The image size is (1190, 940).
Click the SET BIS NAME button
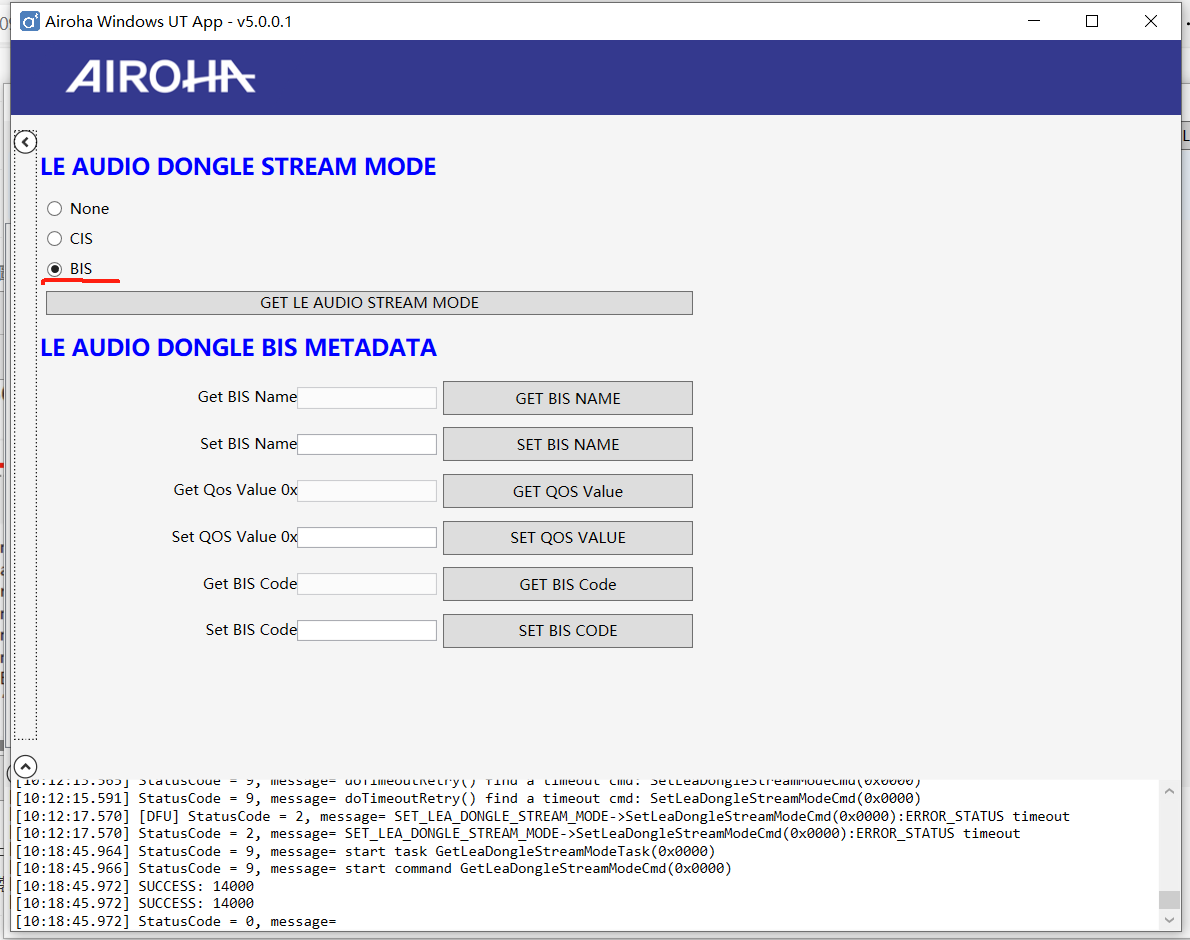point(568,445)
